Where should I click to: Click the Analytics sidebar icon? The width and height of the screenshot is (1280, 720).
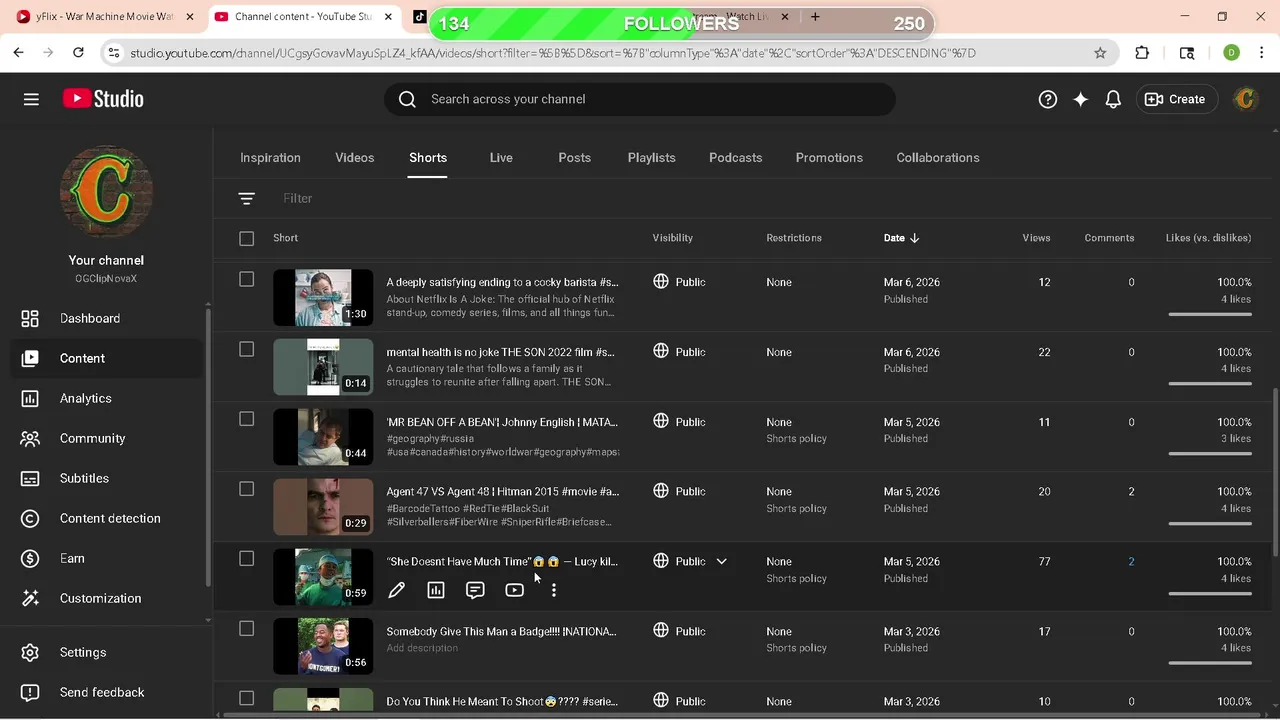(30, 398)
